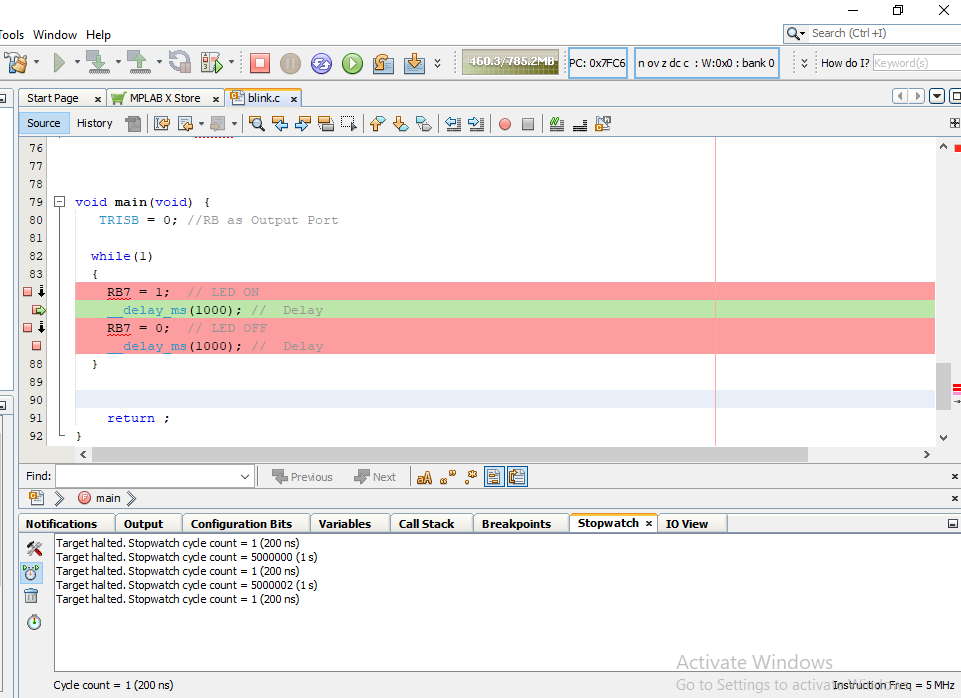The width and height of the screenshot is (961, 698).
Task: Open the Configuration Bits tab
Action: click(x=241, y=524)
